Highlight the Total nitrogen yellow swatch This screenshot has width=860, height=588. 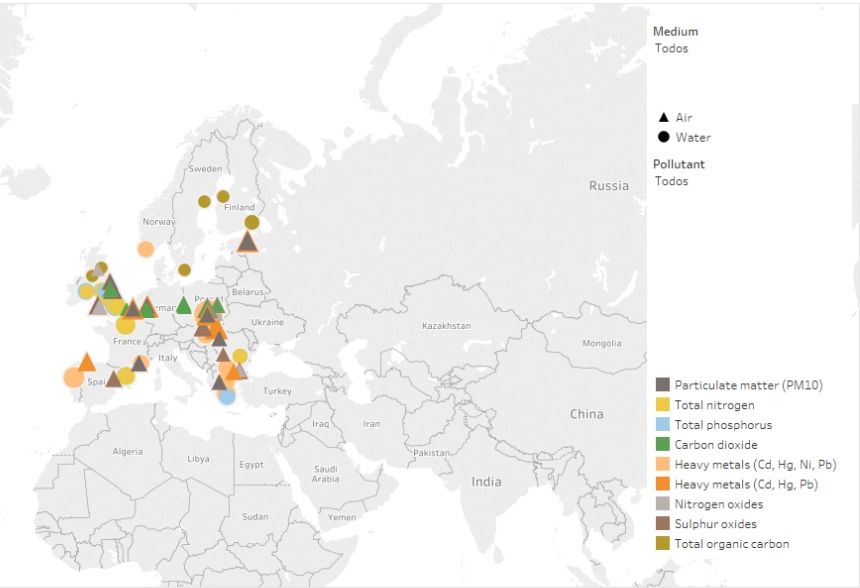click(663, 404)
